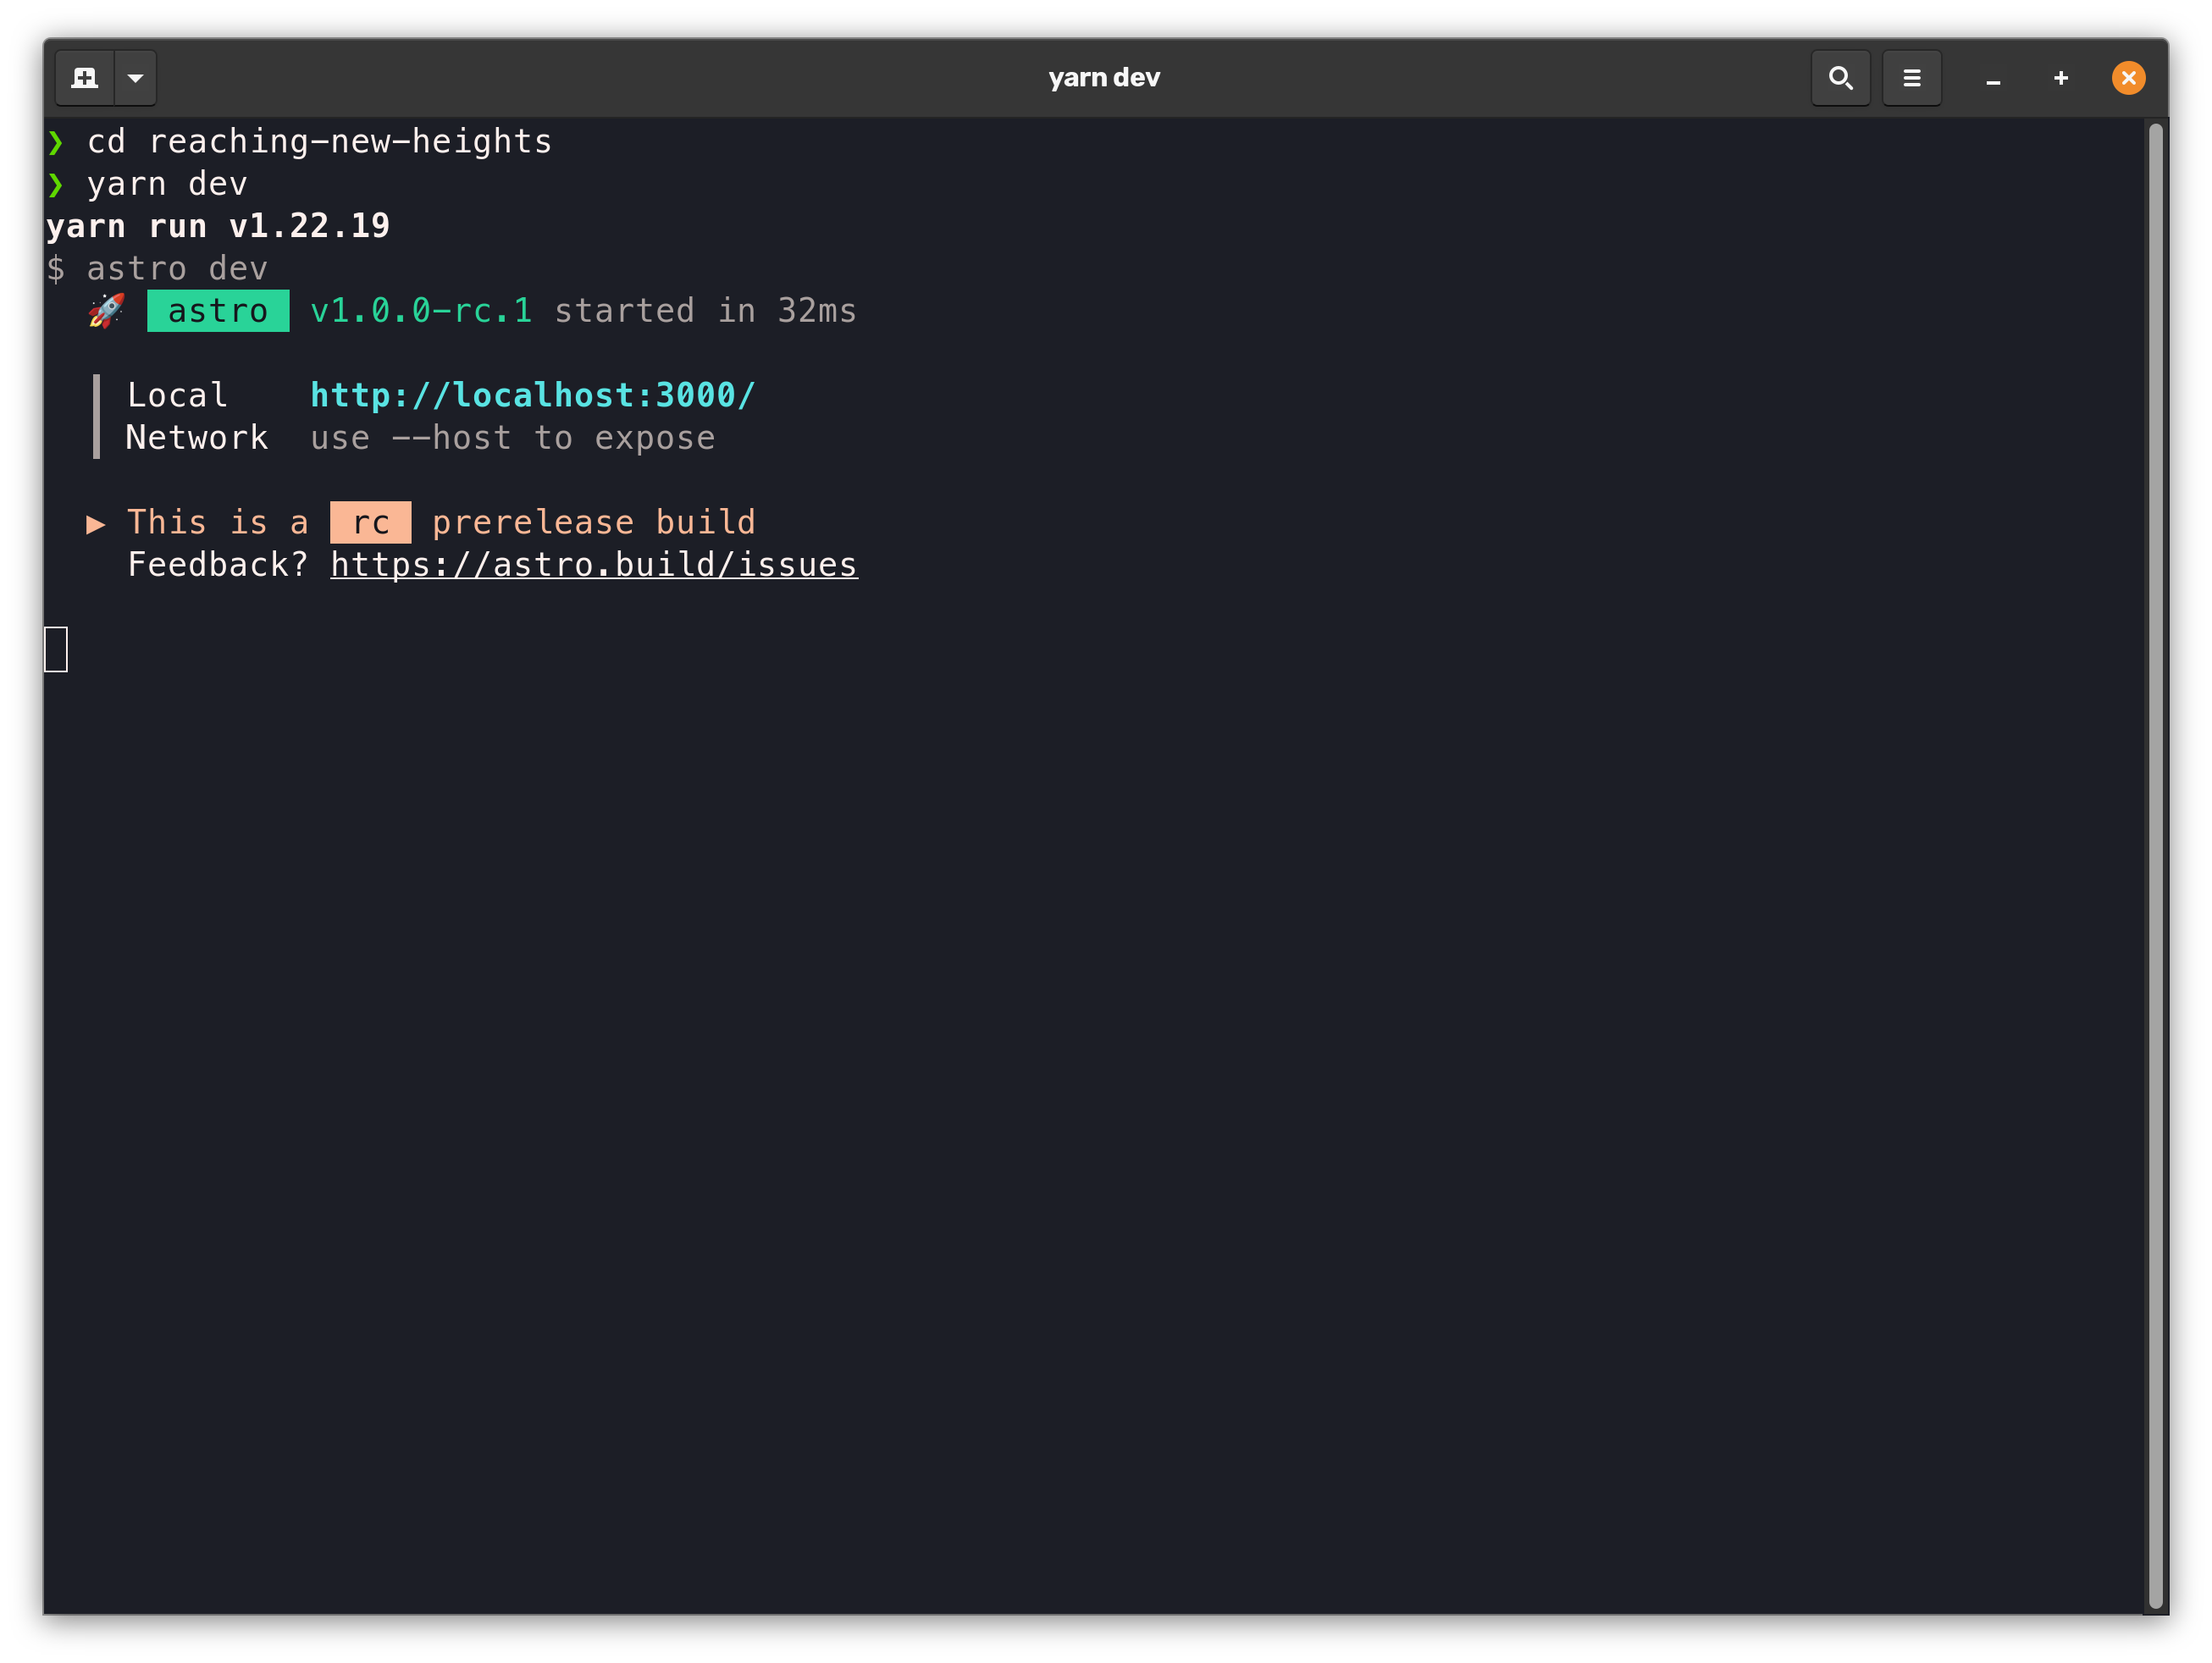Click the 'Feedback?' text
Image resolution: width=2212 pixels, height=1663 pixels.
[x=218, y=565]
